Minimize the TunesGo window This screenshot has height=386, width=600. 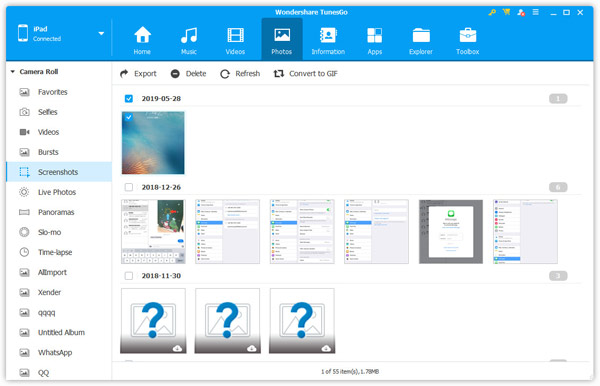click(553, 13)
